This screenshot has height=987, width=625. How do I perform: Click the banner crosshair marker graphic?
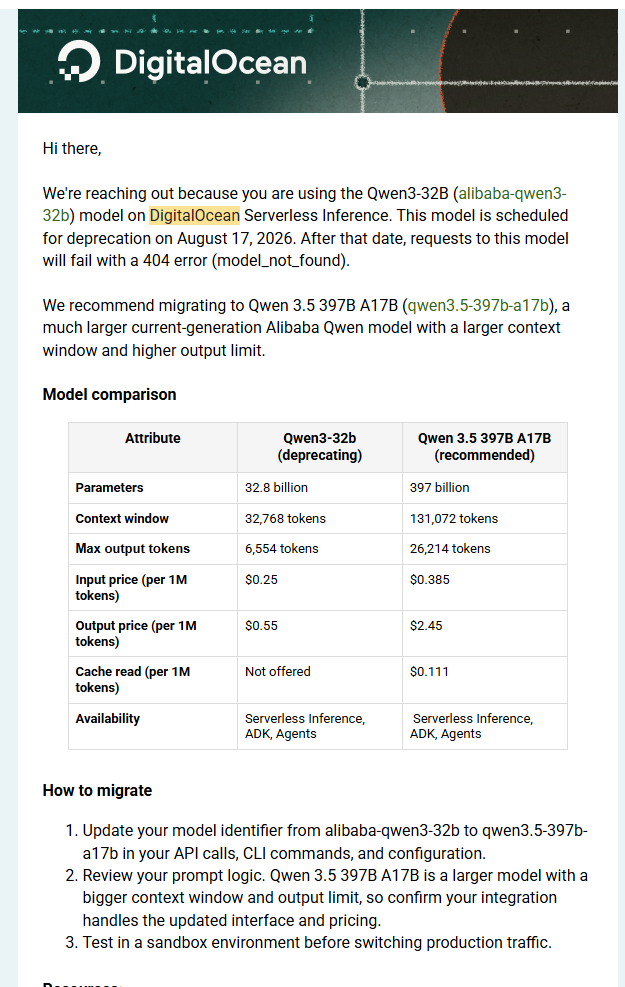362,82
